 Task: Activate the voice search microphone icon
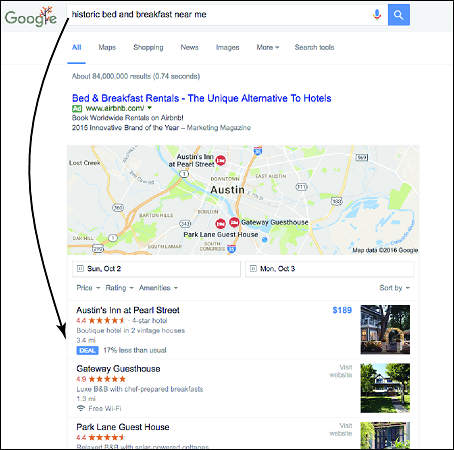pyautogui.click(x=377, y=15)
